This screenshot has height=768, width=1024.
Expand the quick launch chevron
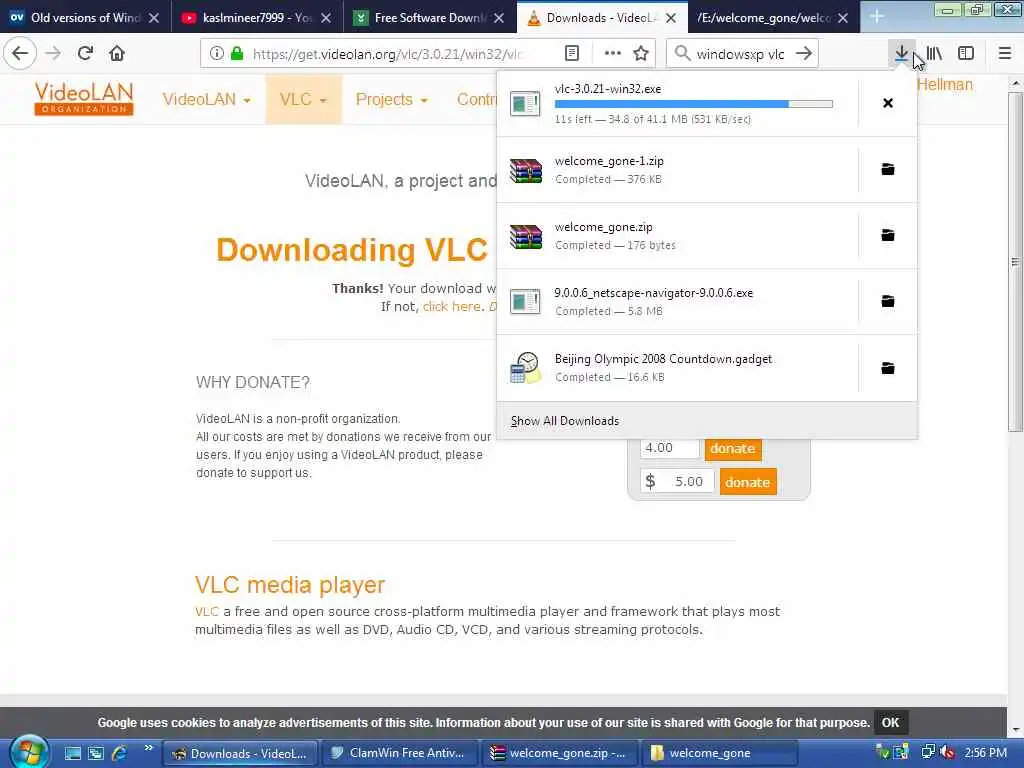point(148,748)
